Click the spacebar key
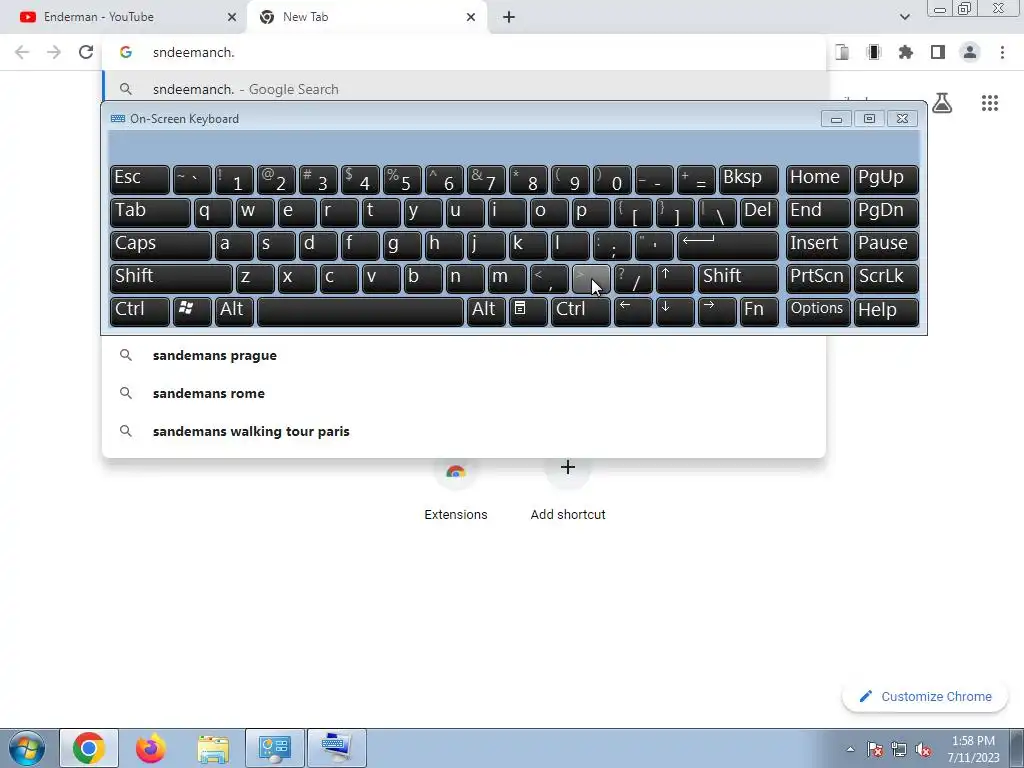 tap(360, 312)
